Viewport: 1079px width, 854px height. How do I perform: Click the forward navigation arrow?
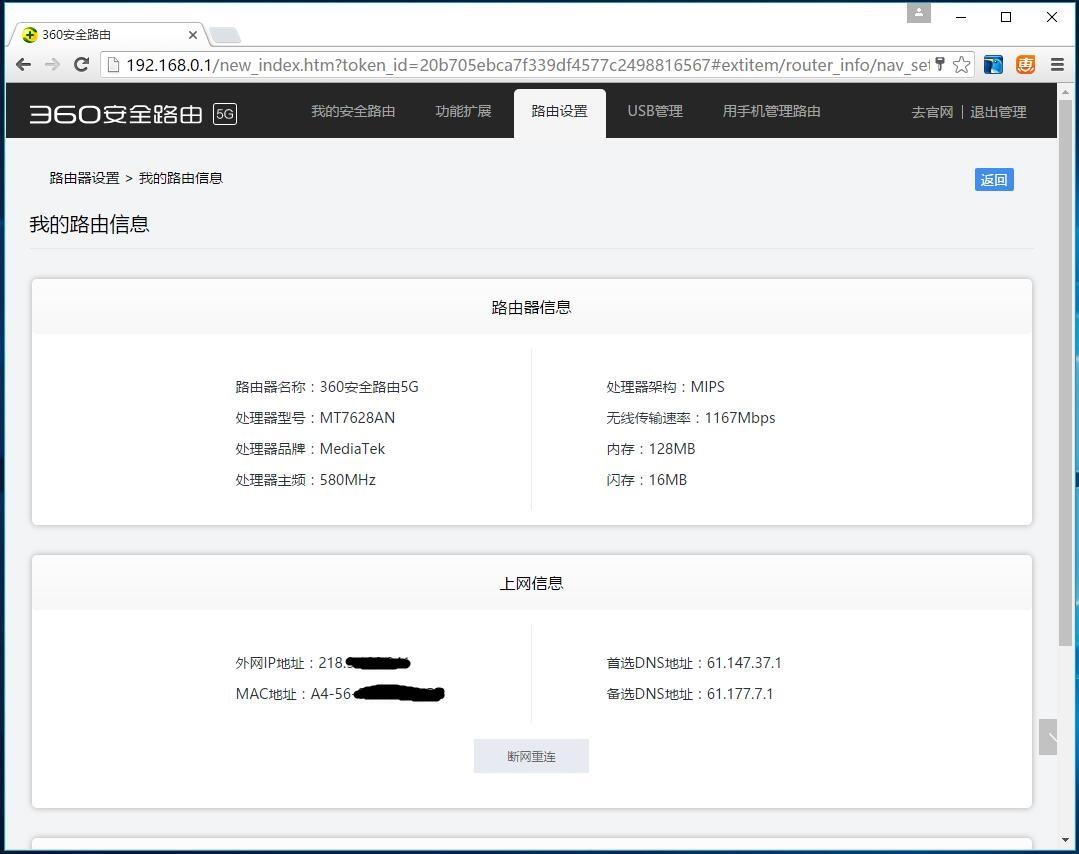point(53,64)
